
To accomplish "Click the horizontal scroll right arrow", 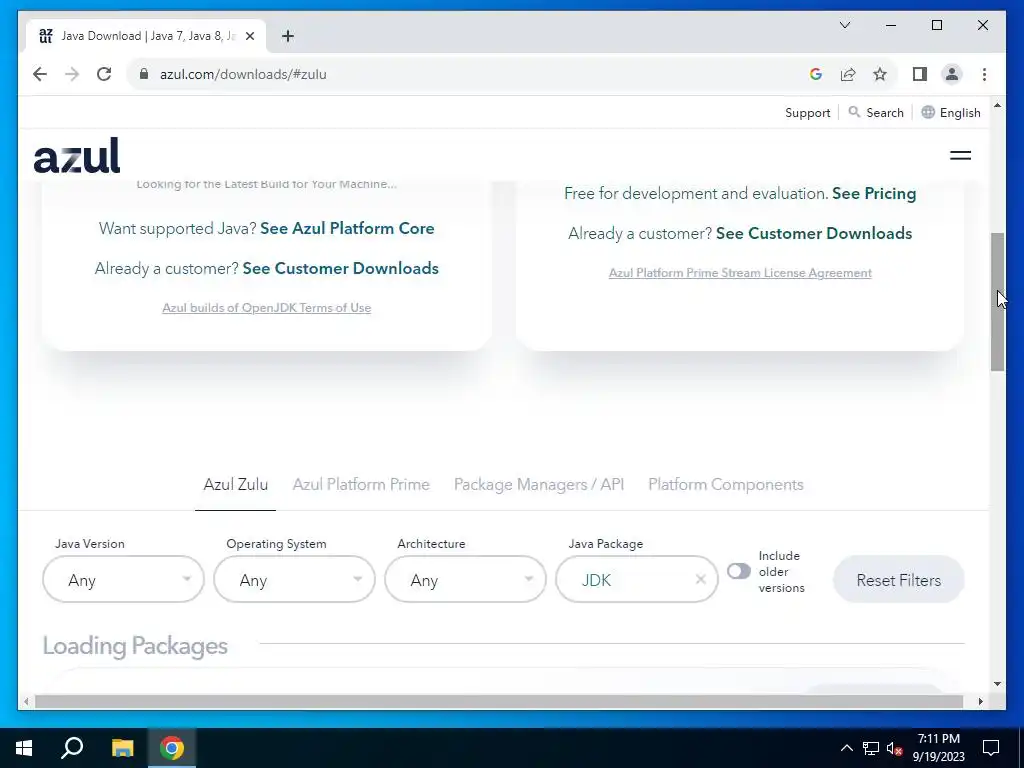I will pos(980,701).
